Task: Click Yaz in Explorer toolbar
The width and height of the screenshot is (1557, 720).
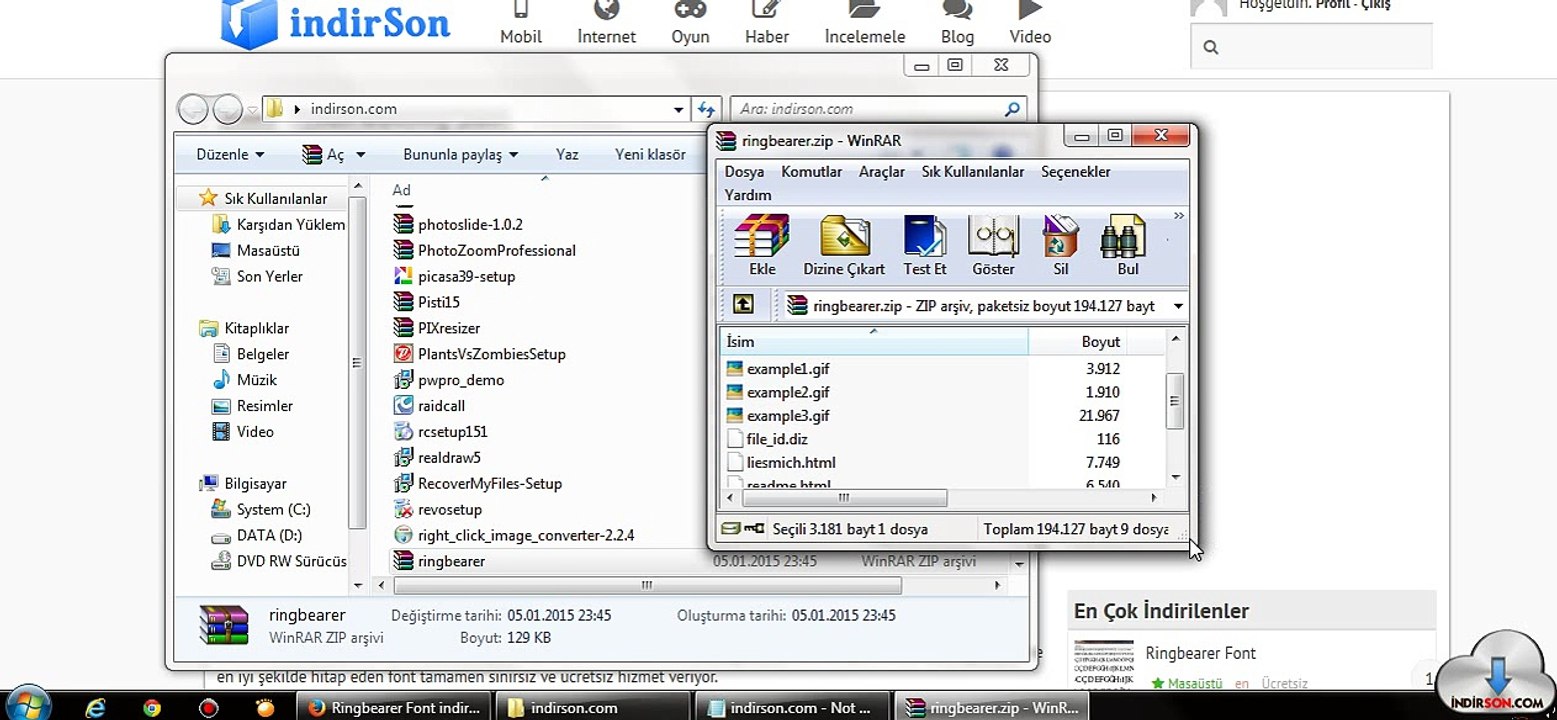Action: (567, 154)
